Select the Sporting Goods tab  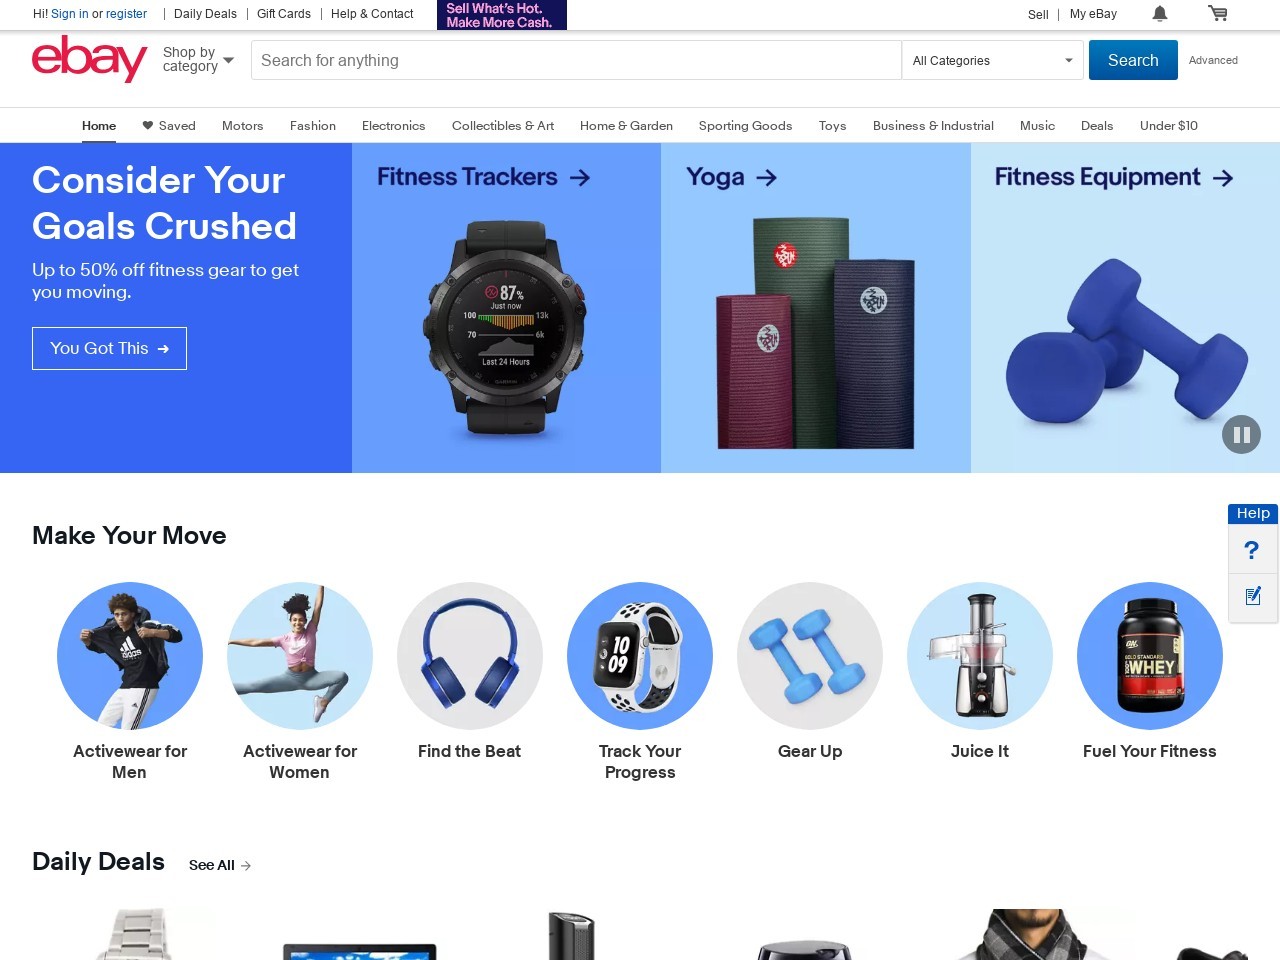tap(745, 125)
